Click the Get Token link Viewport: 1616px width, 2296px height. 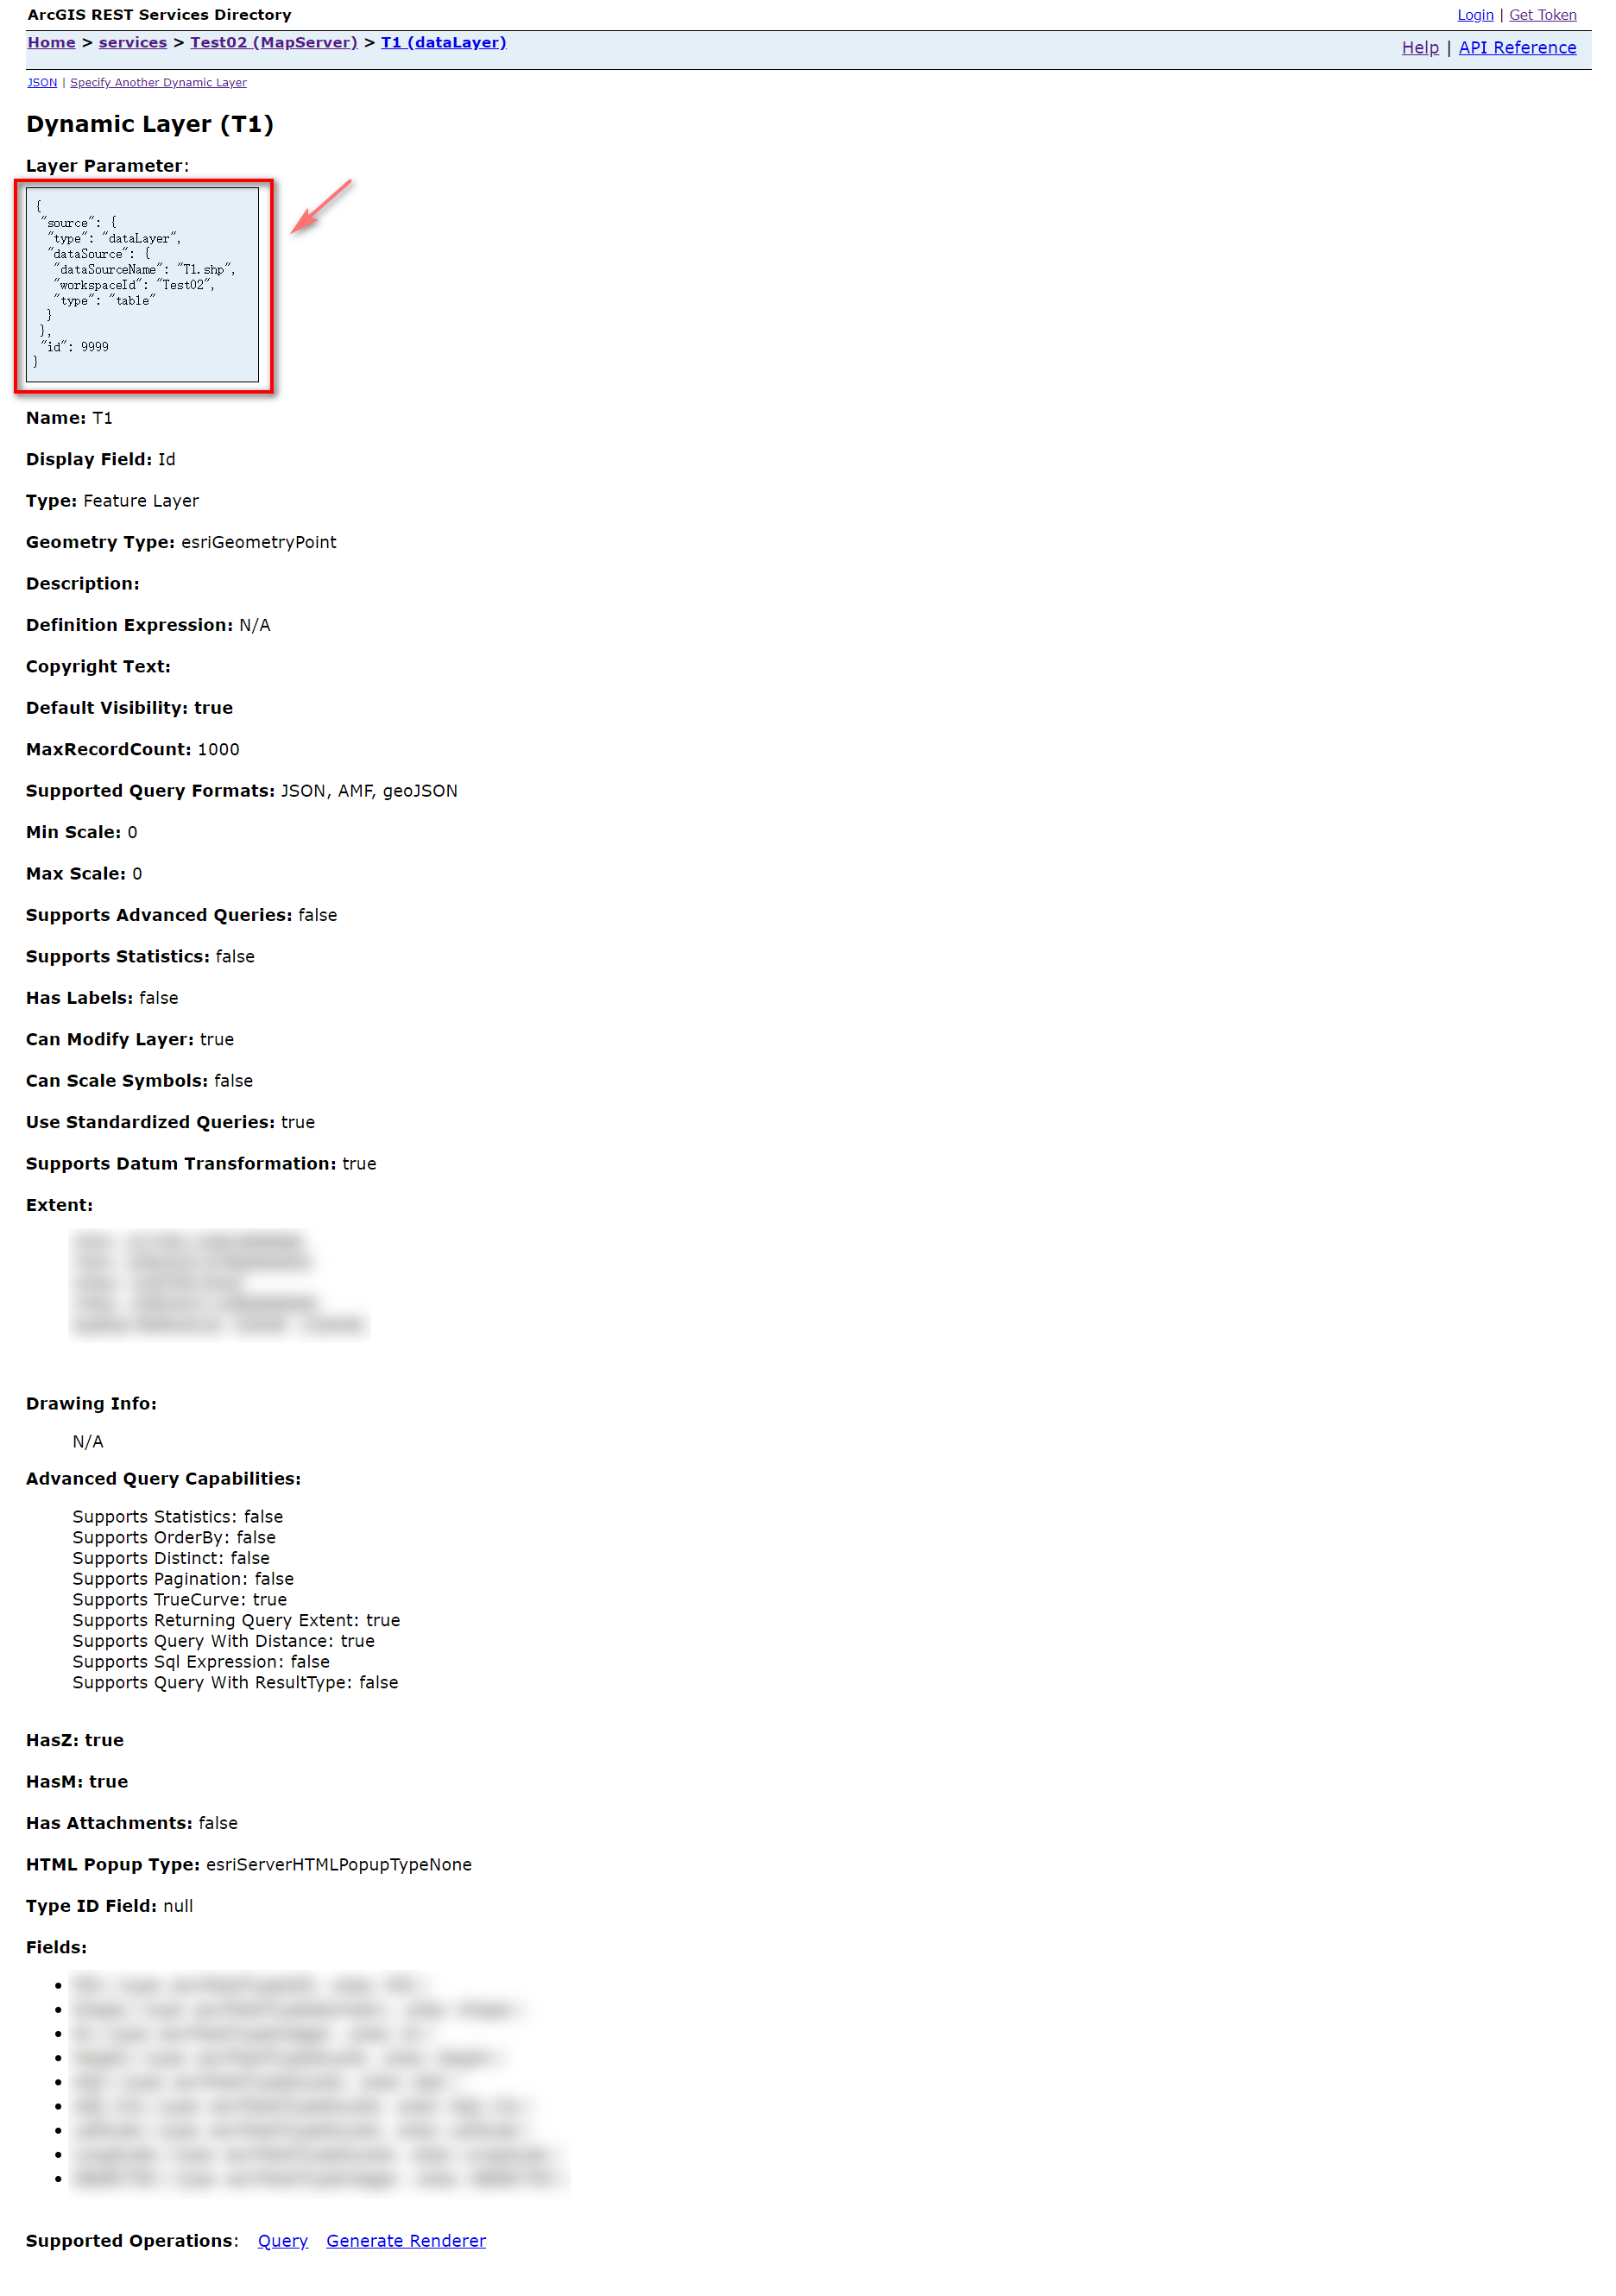1541,15
